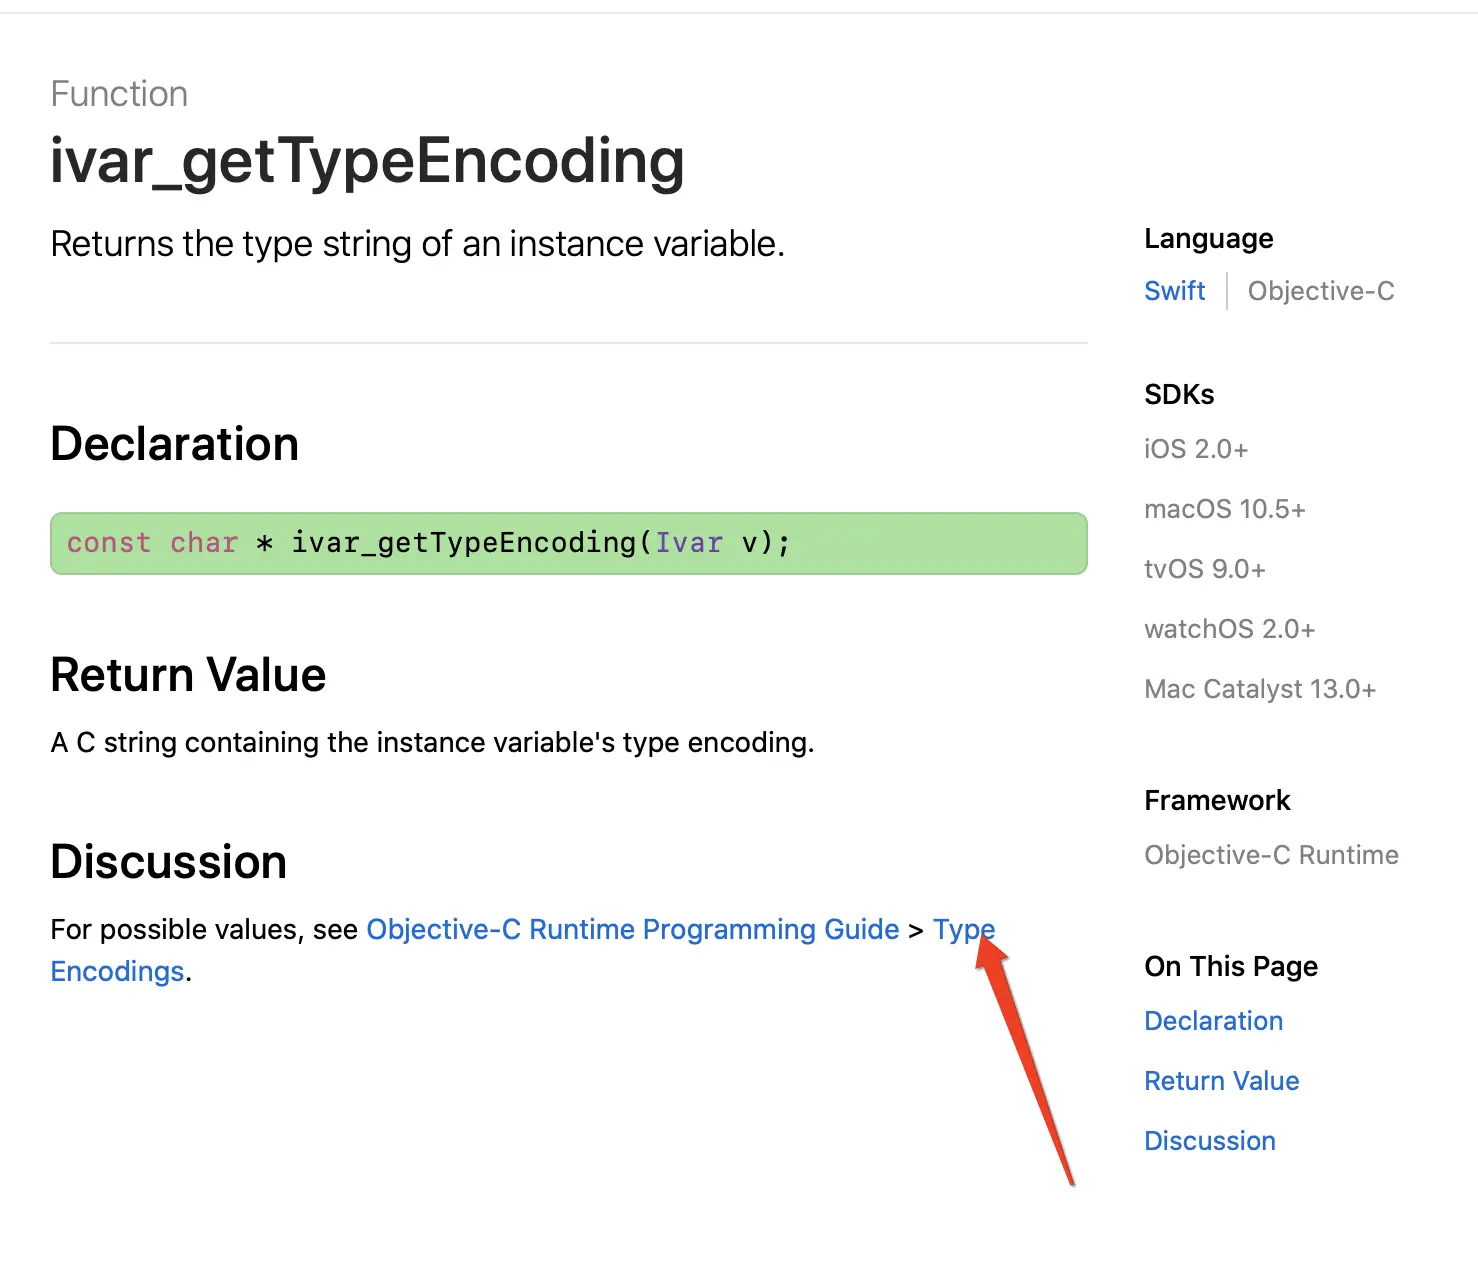1478x1268 pixels.
Task: Open the Objective-C Runtime Programming Guide link
Action: [632, 929]
